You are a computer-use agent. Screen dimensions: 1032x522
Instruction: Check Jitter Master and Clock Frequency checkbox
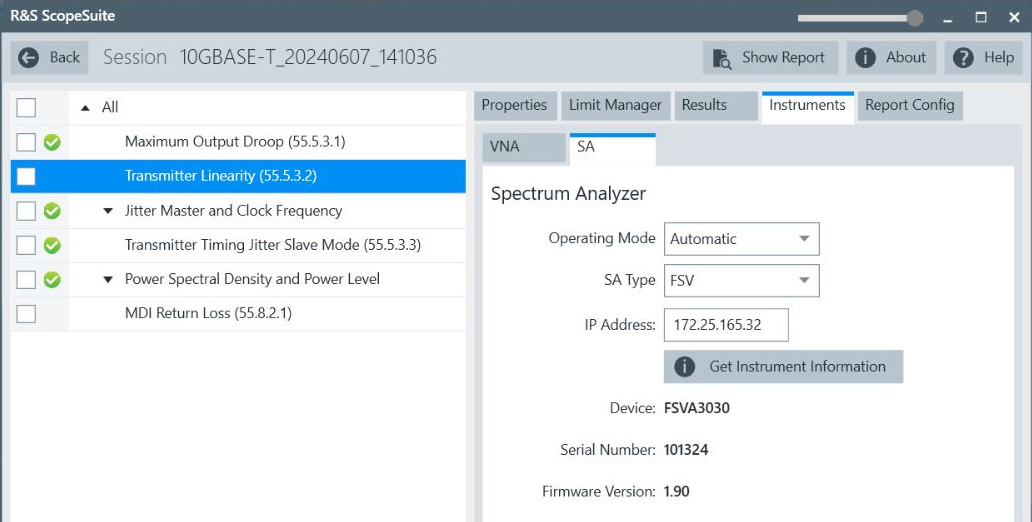point(26,211)
